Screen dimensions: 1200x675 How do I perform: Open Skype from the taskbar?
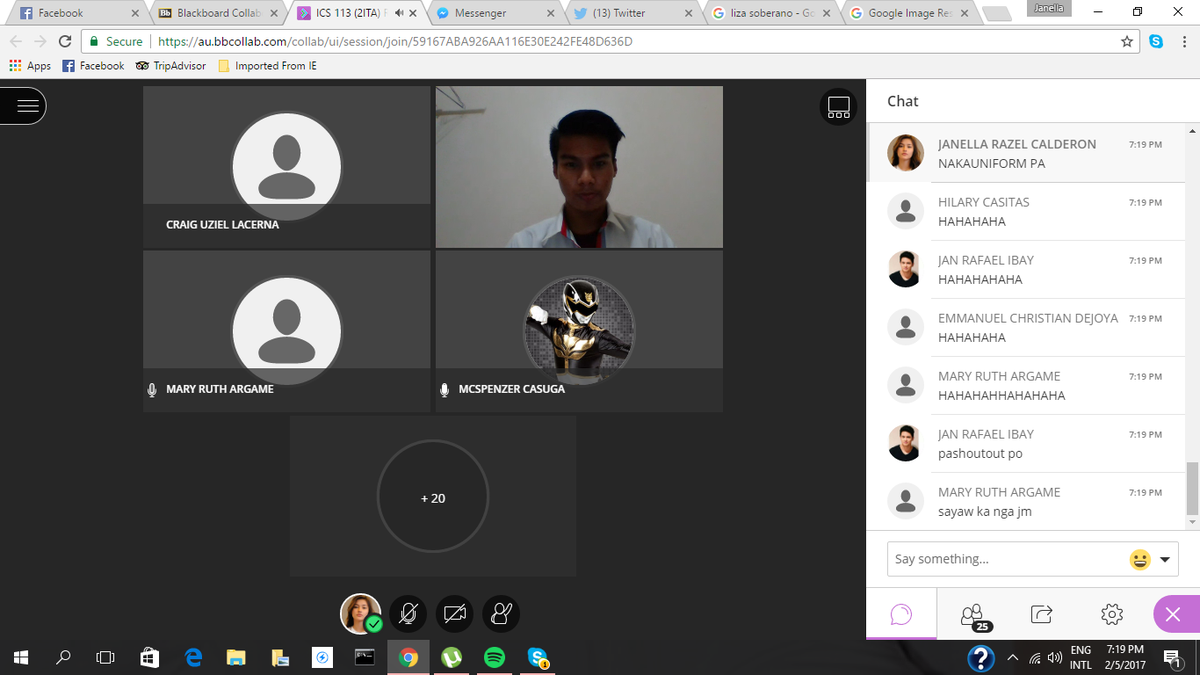(538, 658)
